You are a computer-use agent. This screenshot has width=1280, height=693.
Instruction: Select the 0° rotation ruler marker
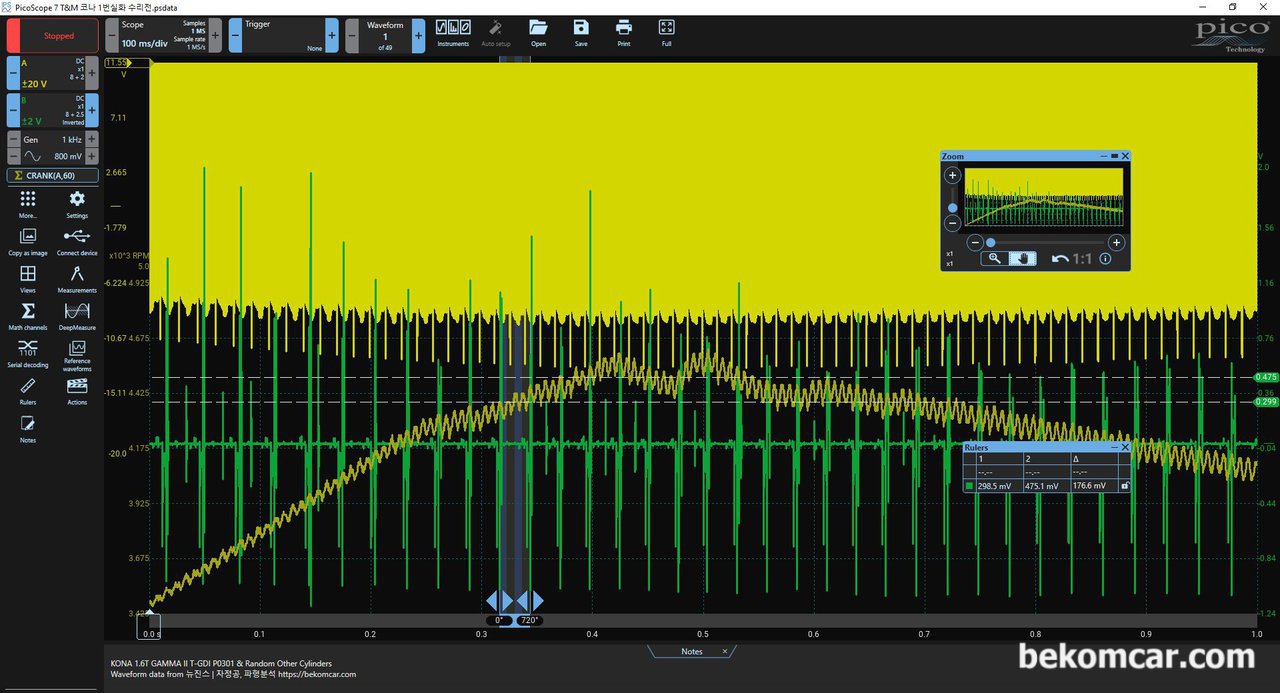tap(498, 621)
